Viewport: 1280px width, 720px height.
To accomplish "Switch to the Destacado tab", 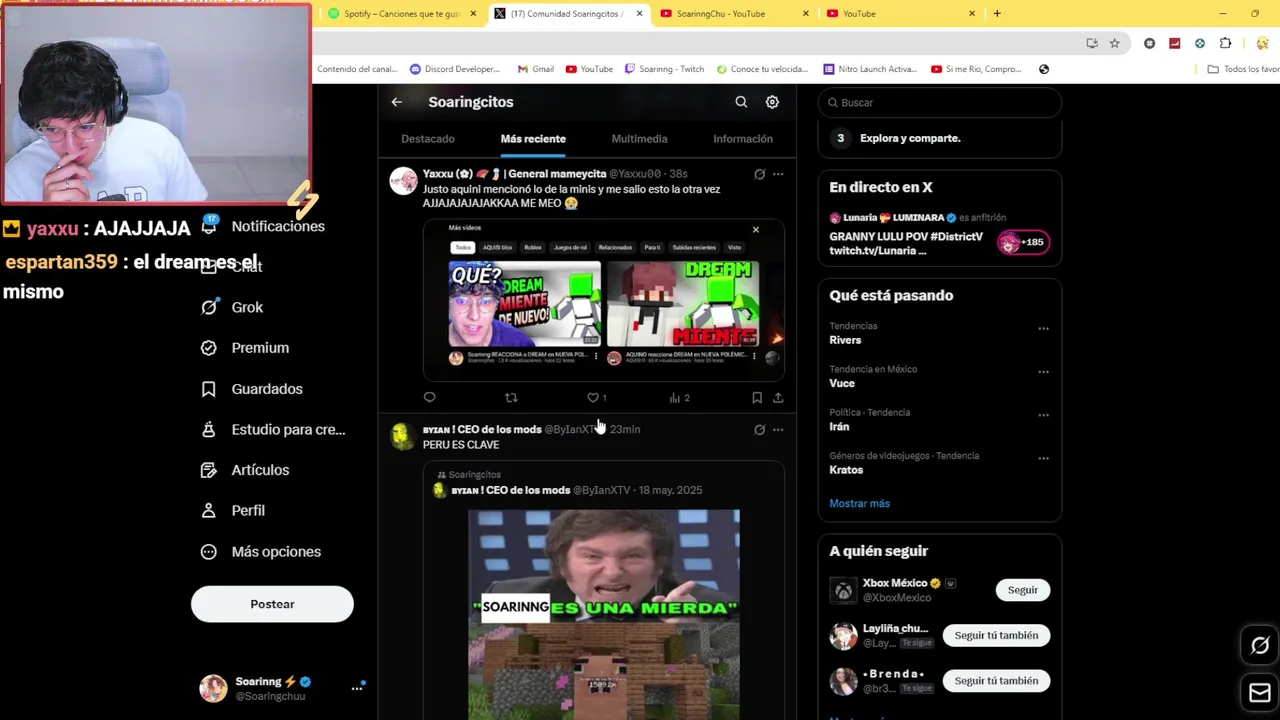I will point(428,139).
